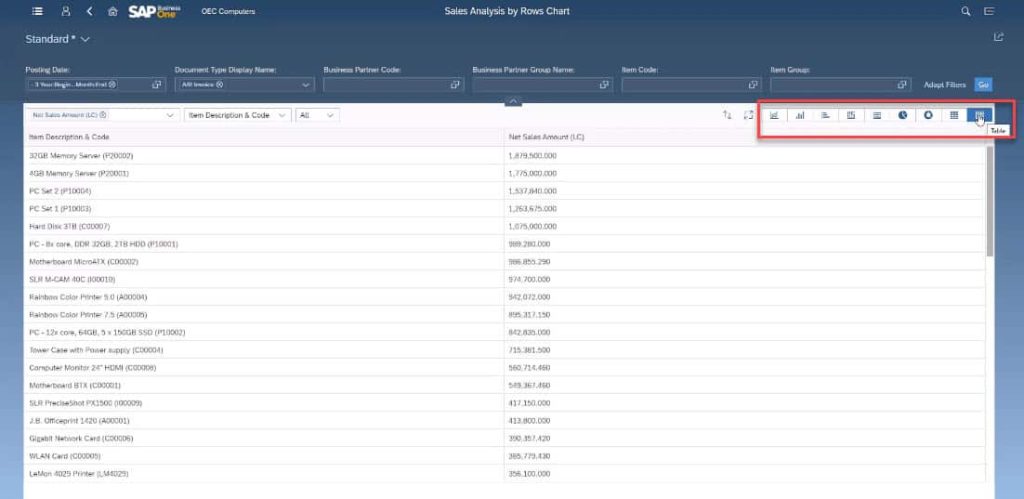Click Adapt Filters

944,84
